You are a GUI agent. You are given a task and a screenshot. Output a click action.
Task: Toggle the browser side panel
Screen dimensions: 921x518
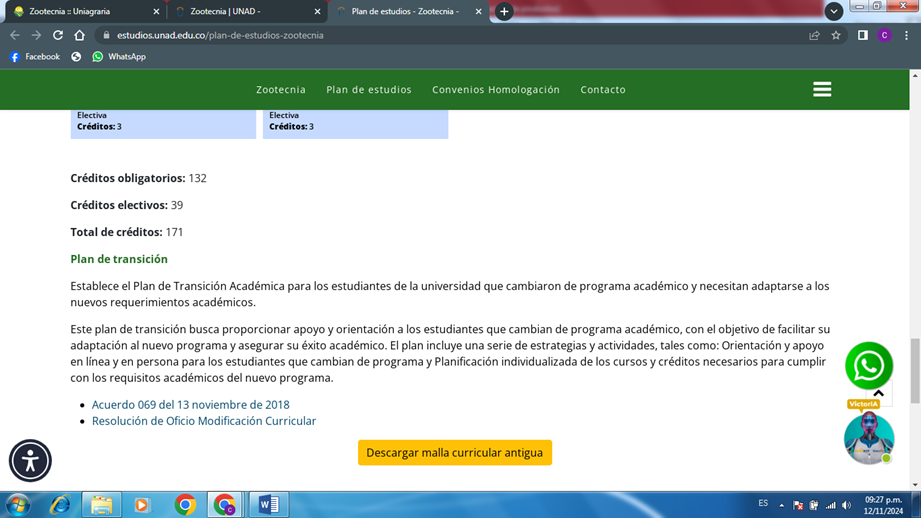(x=862, y=35)
